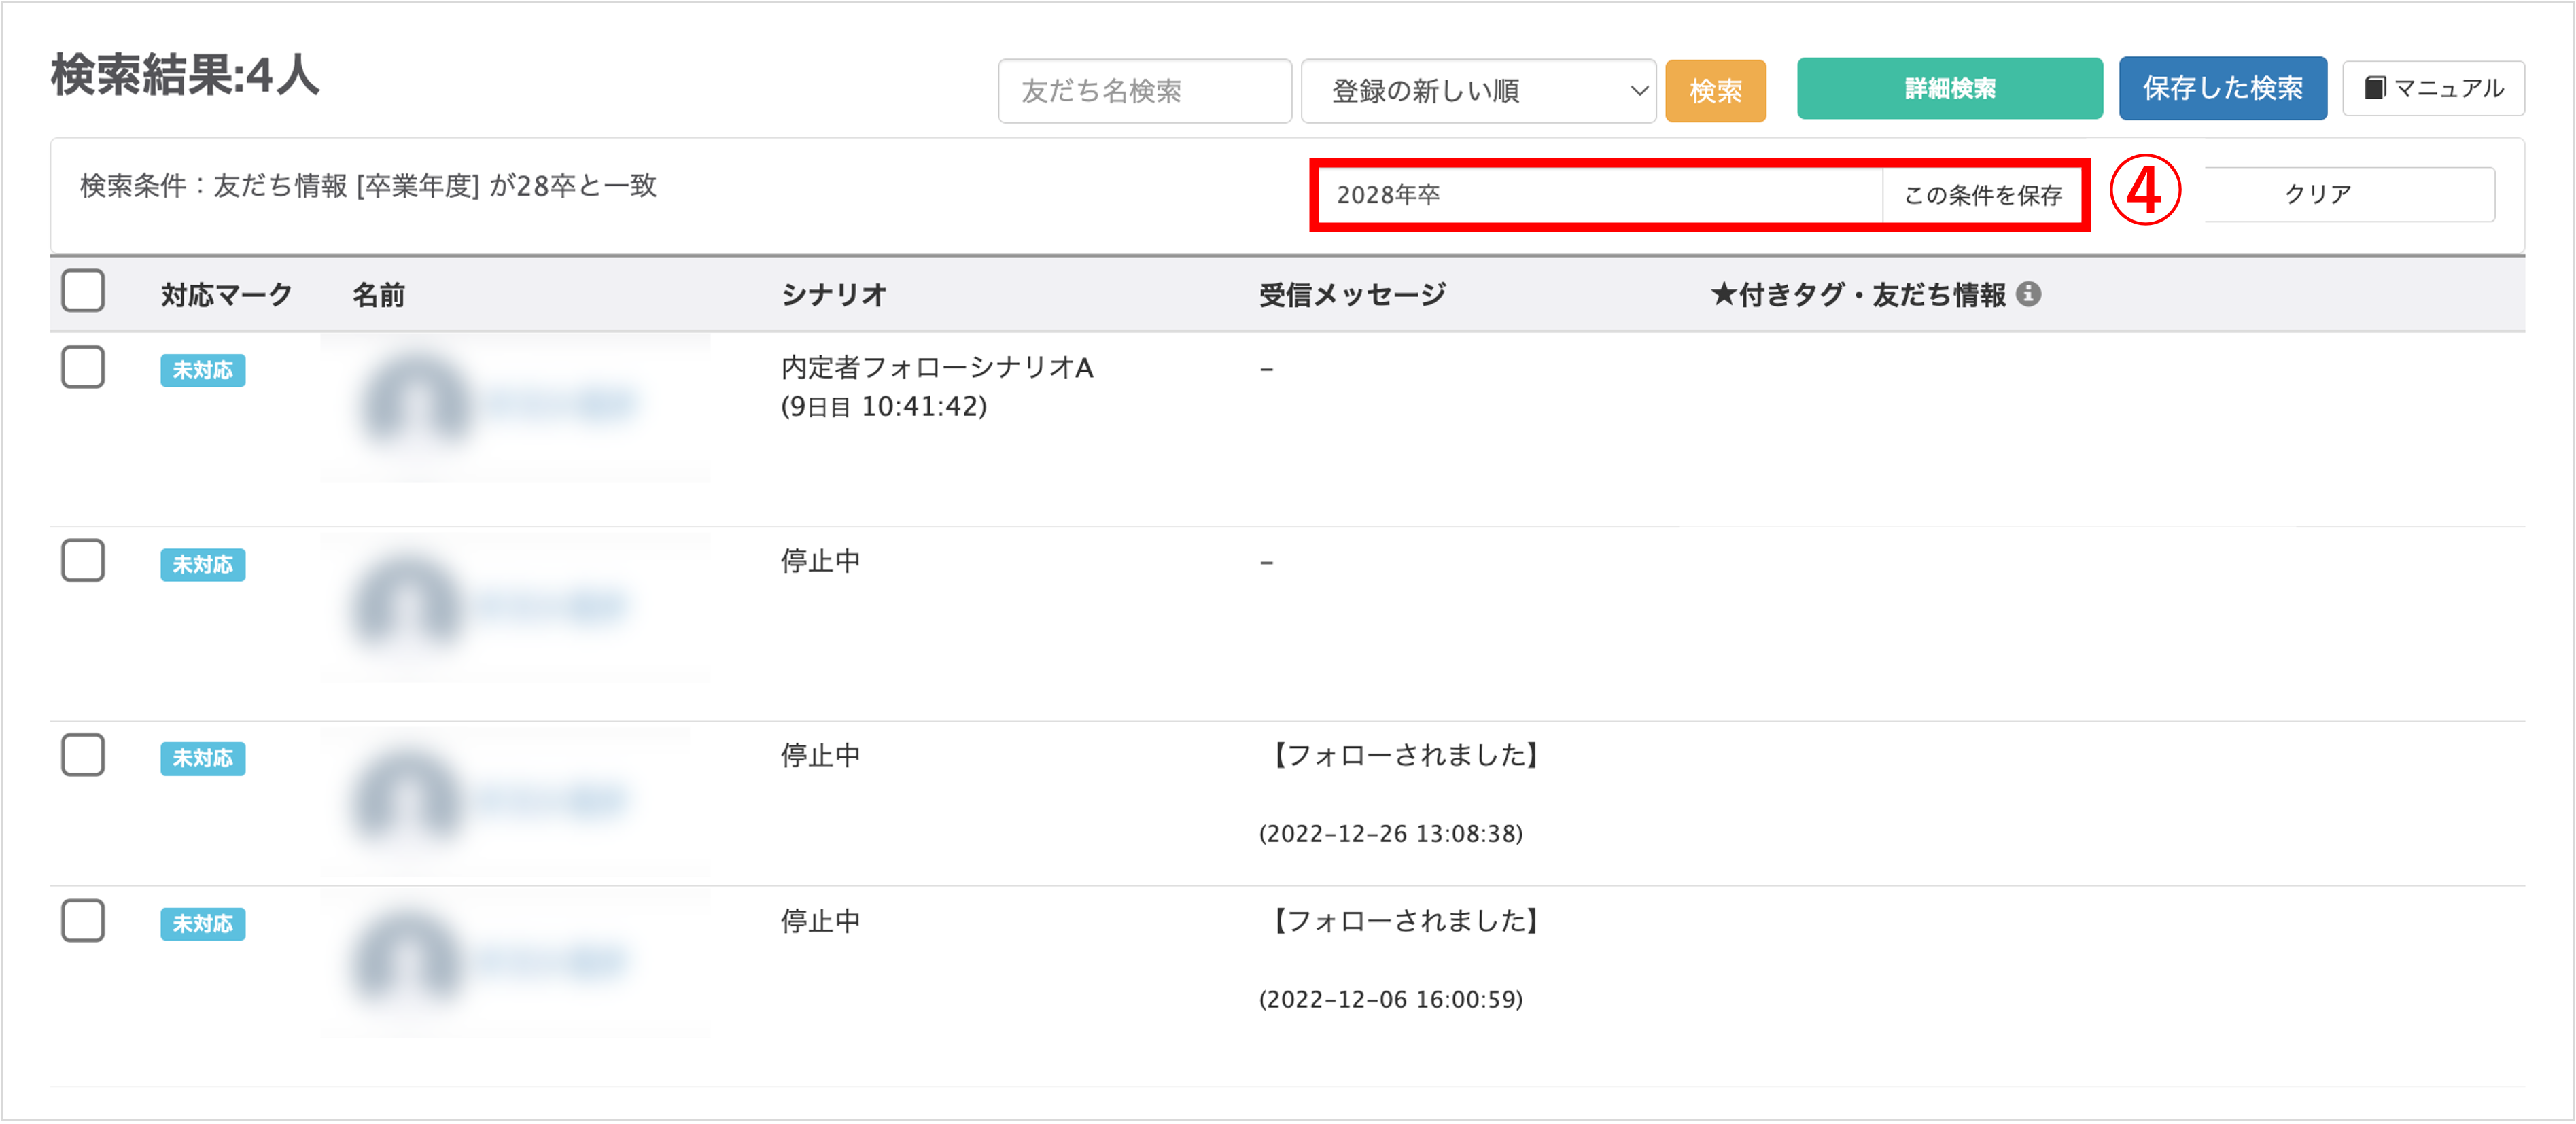Image resolution: width=2576 pixels, height=1124 pixels.
Task: Open the 登録の新しい順 sort dropdown
Action: coord(1478,91)
